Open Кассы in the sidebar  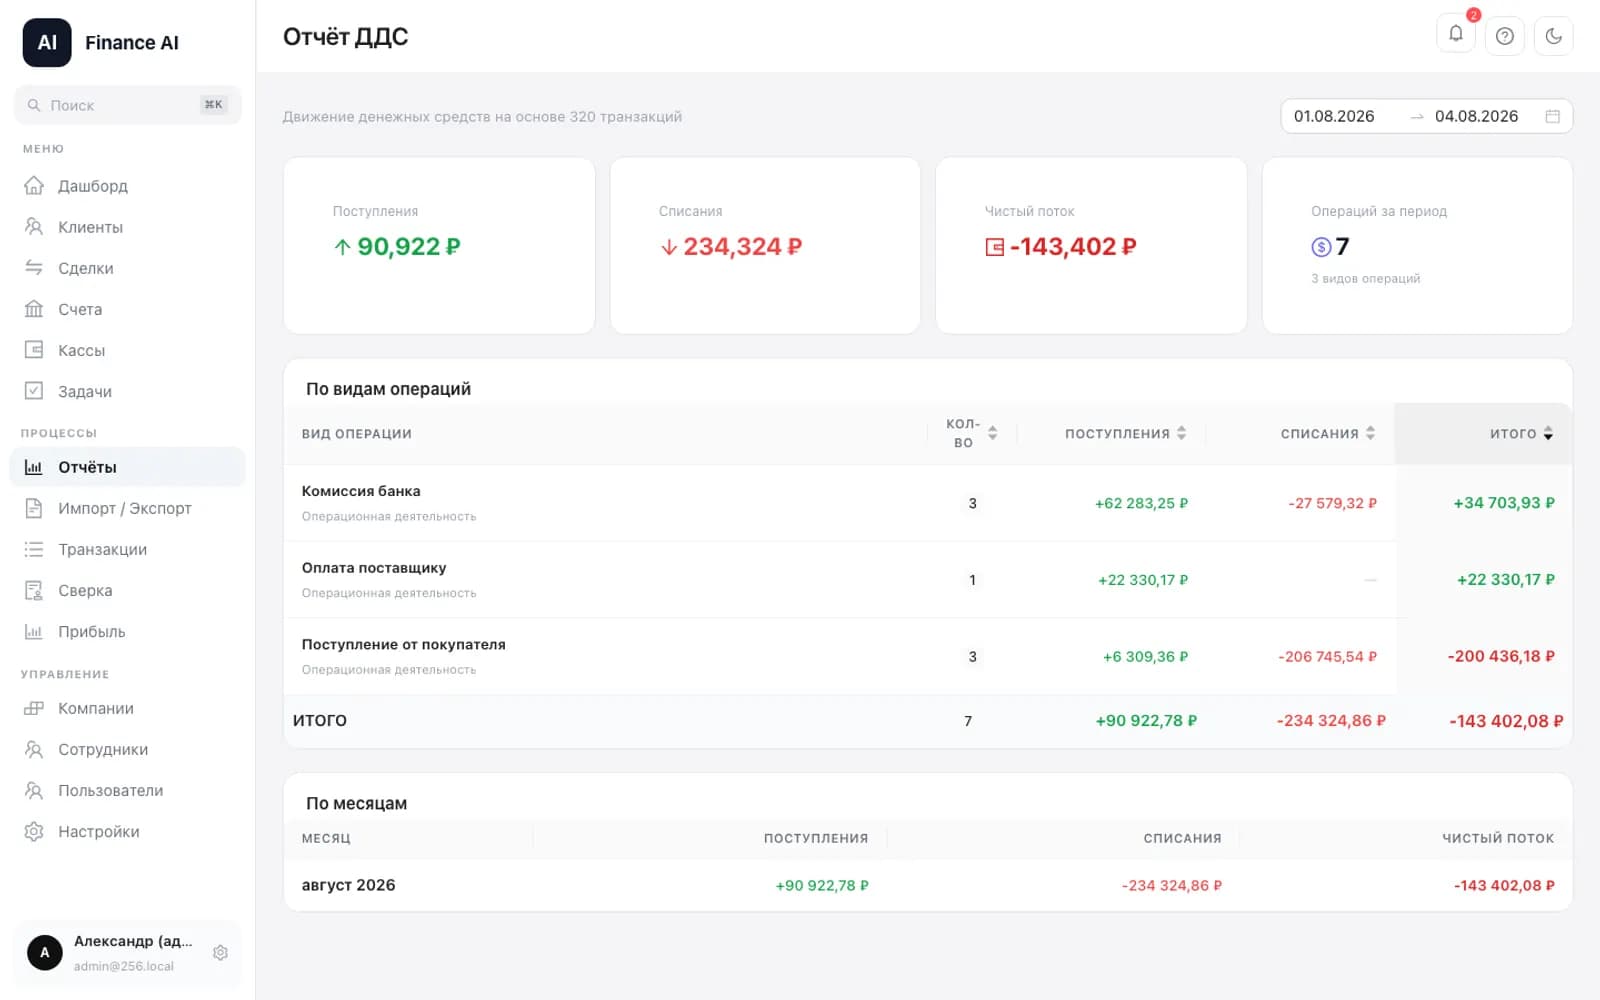point(128,350)
